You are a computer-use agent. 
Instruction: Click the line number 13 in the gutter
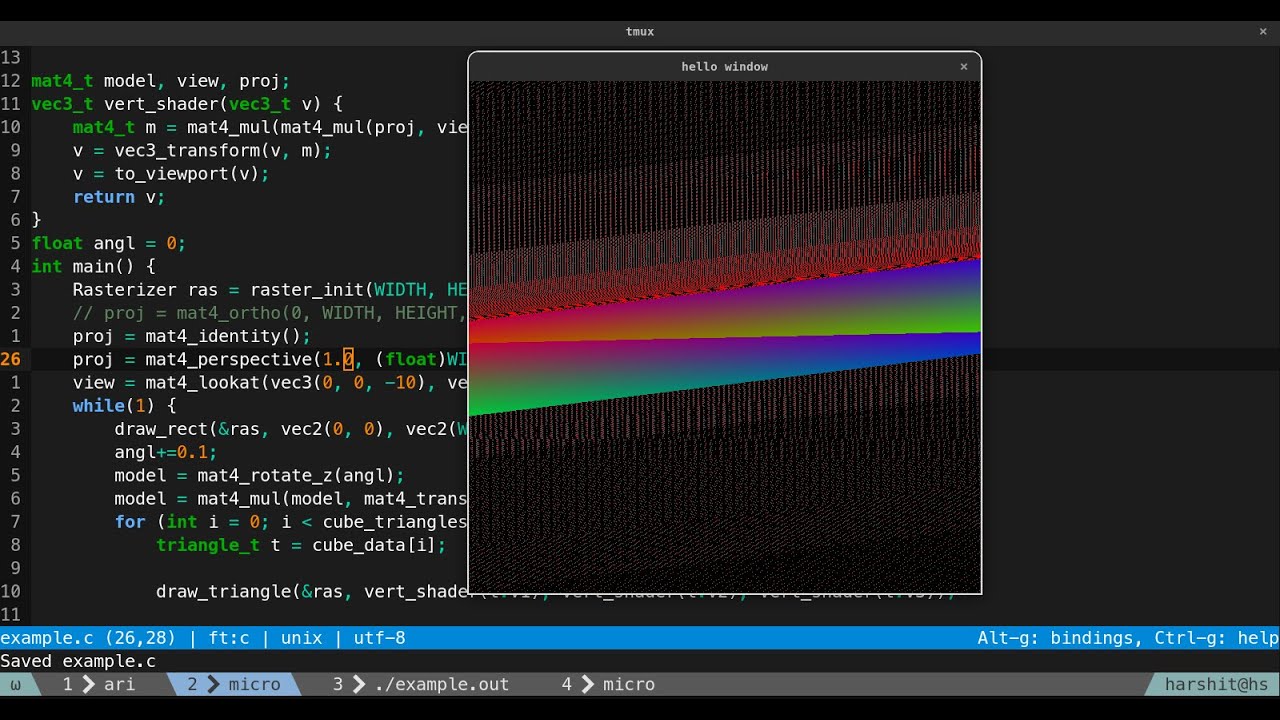pyautogui.click(x=10, y=57)
